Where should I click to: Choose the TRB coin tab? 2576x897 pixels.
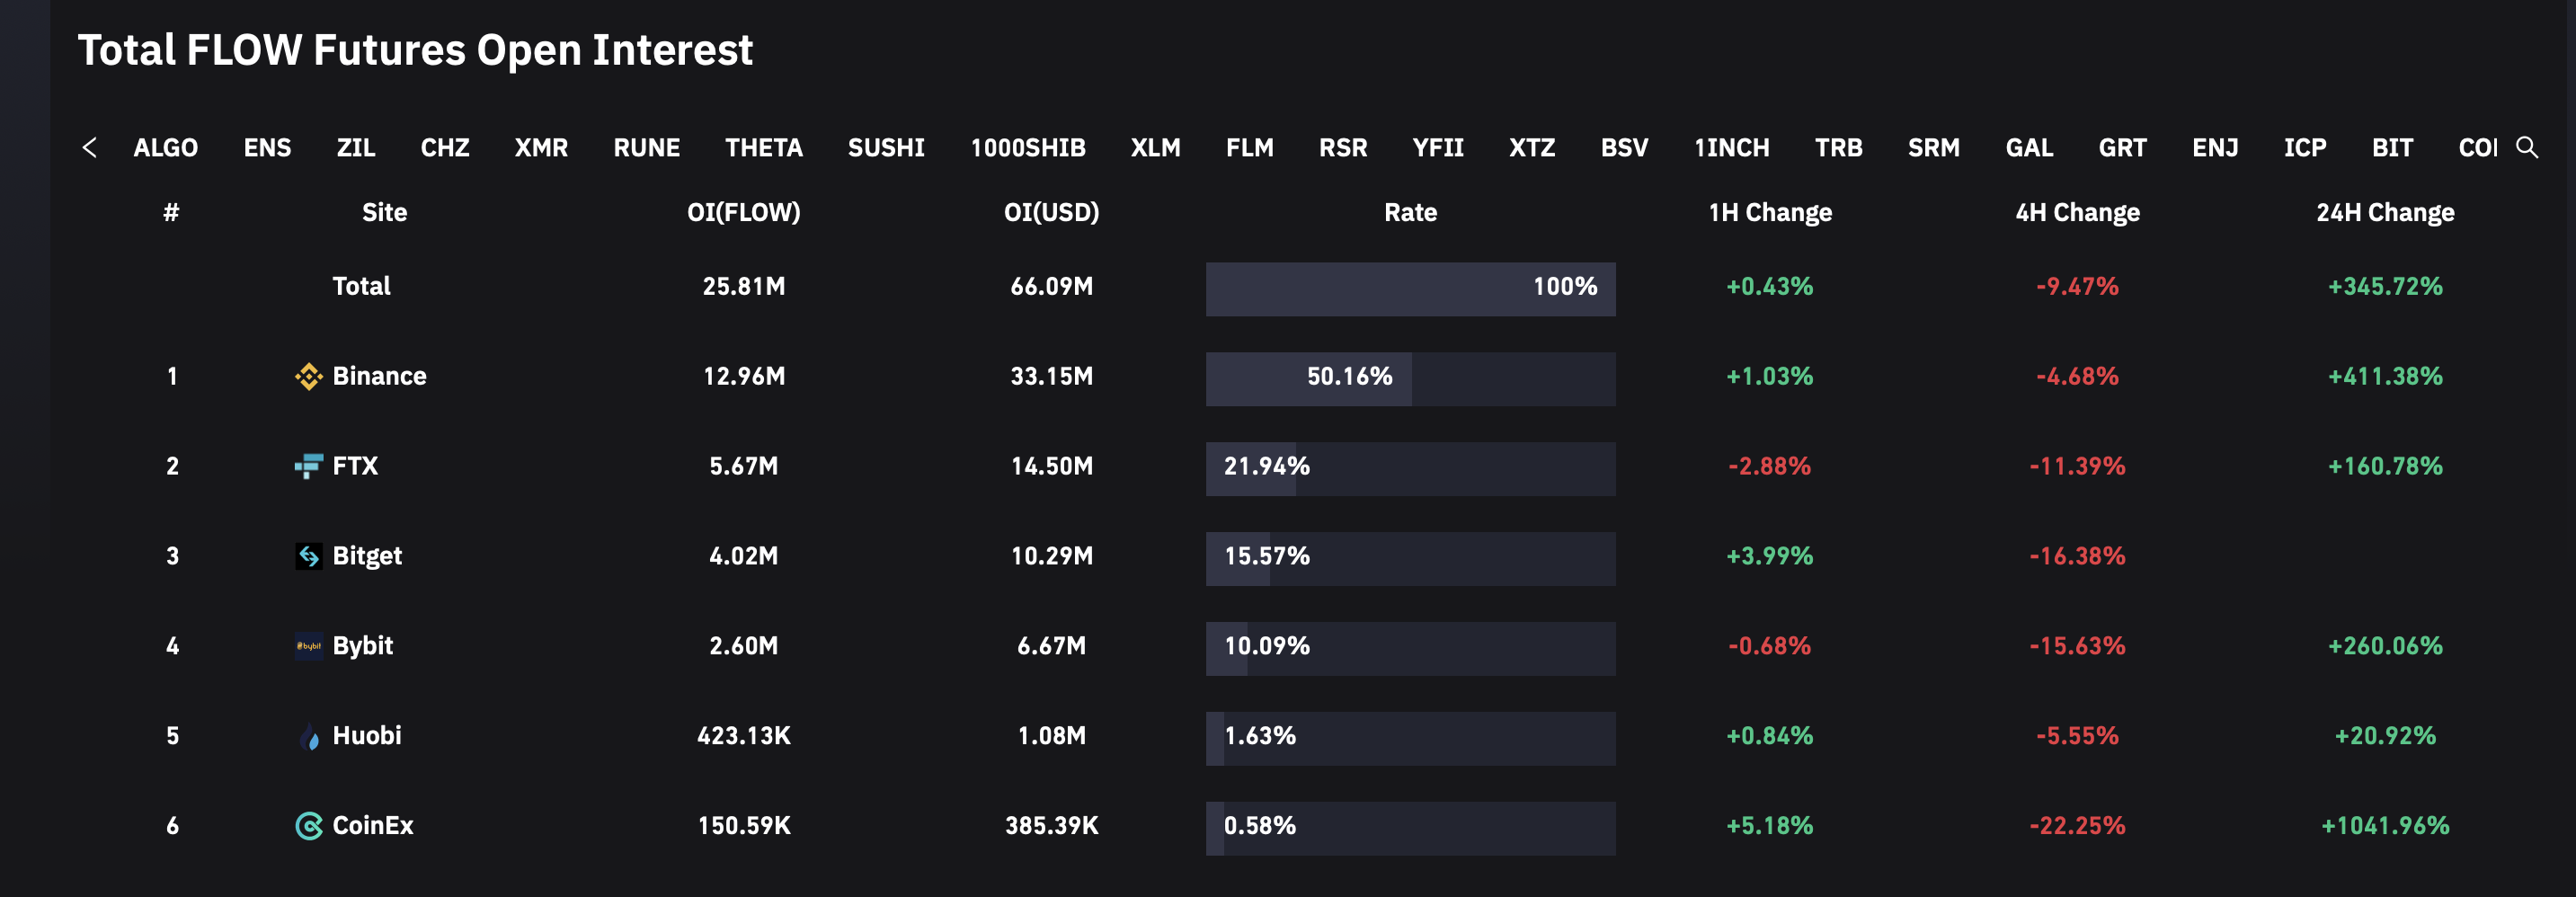coord(1838,148)
